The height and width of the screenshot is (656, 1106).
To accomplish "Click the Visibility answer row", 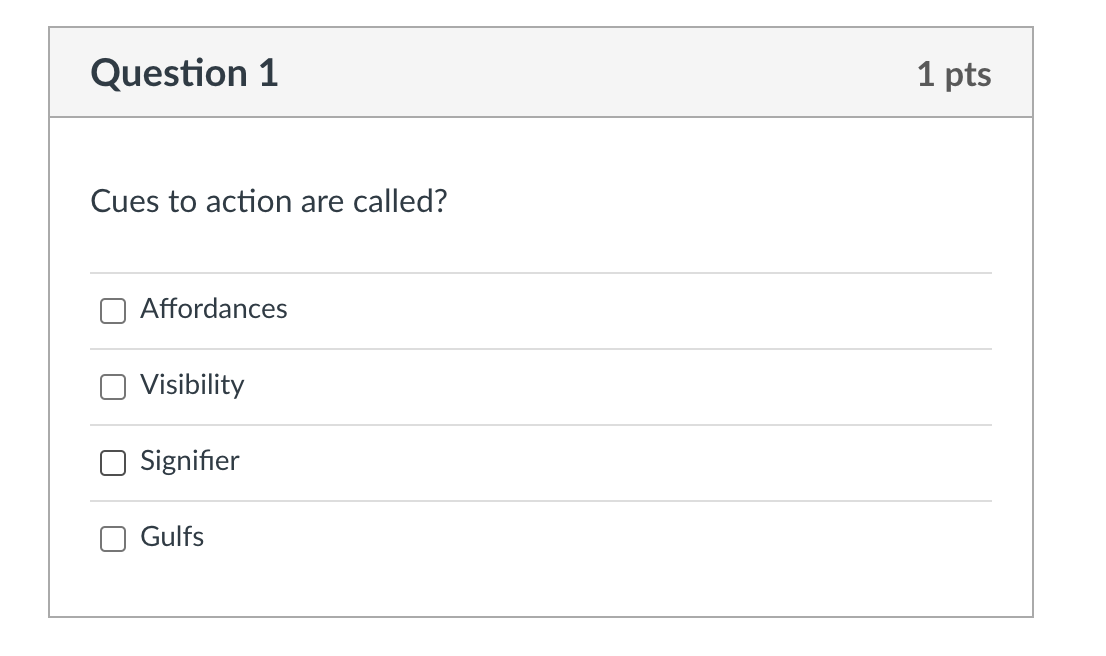I will coord(540,387).
